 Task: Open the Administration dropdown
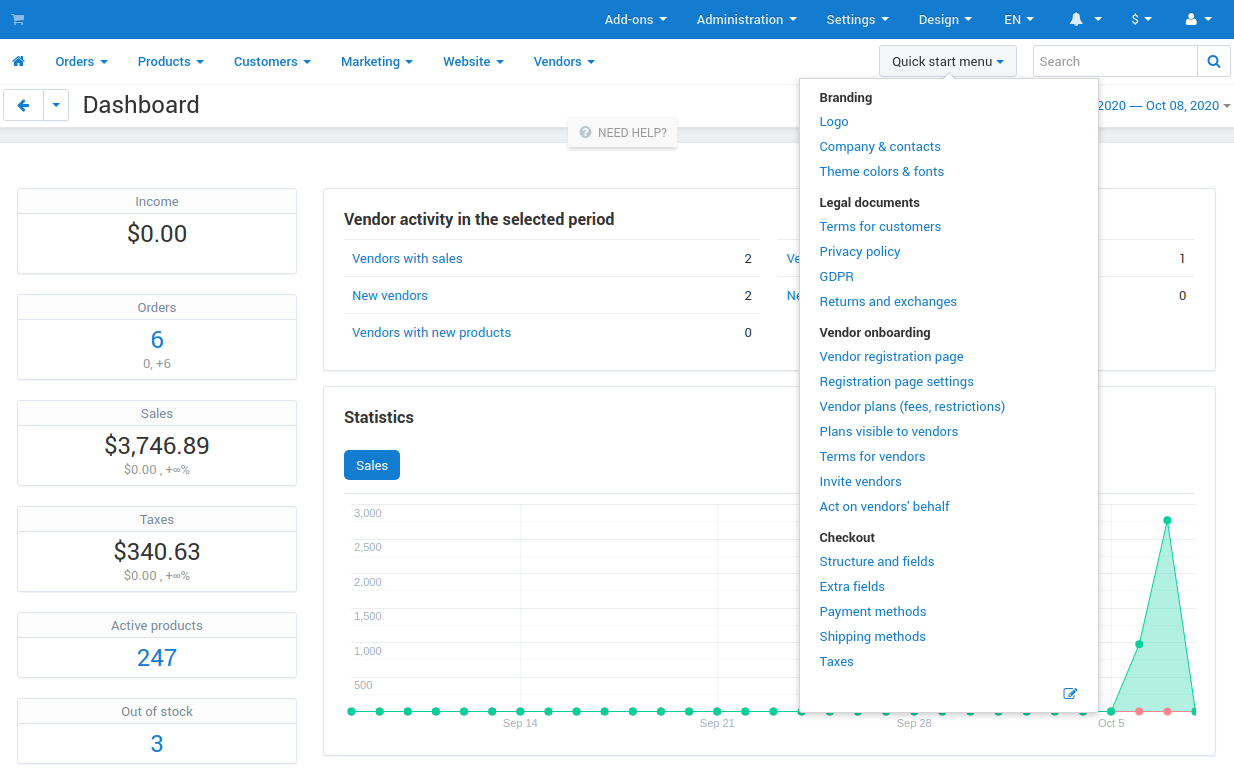[x=747, y=20]
